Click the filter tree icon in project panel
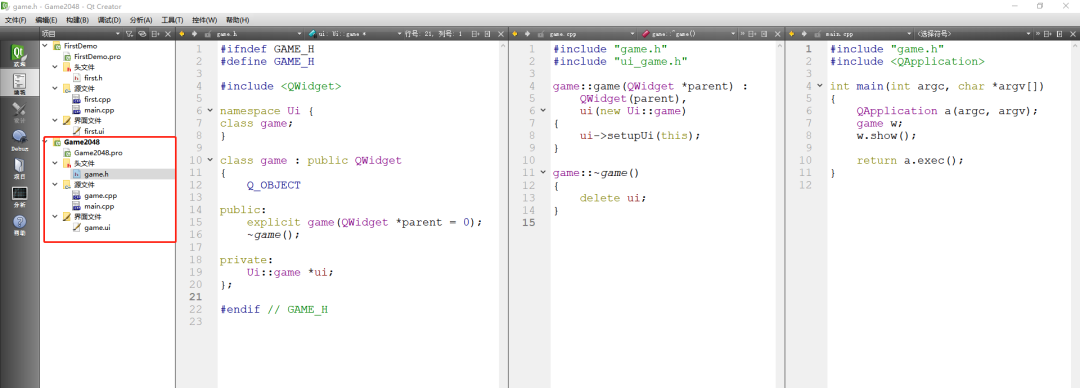Image resolution: width=1080 pixels, height=388 pixels. tap(129, 33)
